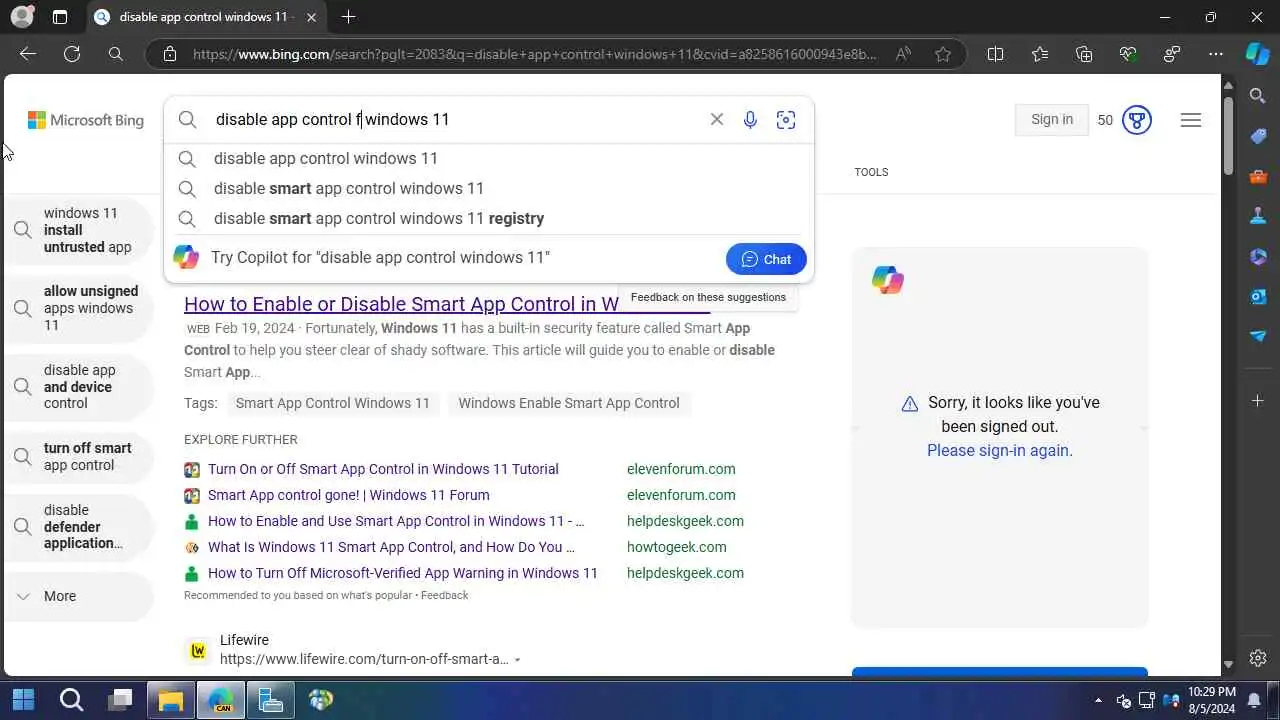Show hidden system tray icons
This screenshot has width=1280, height=720.
[x=1098, y=700]
